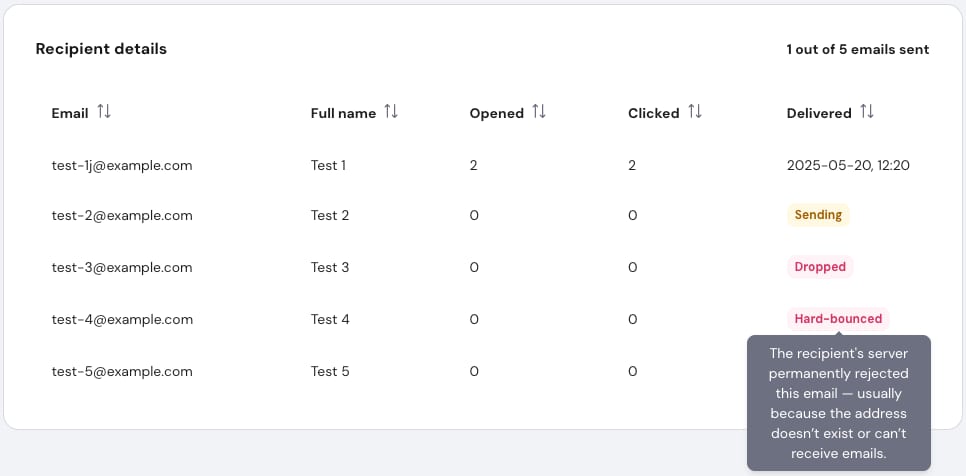Click the Full name column header
The width and height of the screenshot is (966, 476).
tap(343, 113)
